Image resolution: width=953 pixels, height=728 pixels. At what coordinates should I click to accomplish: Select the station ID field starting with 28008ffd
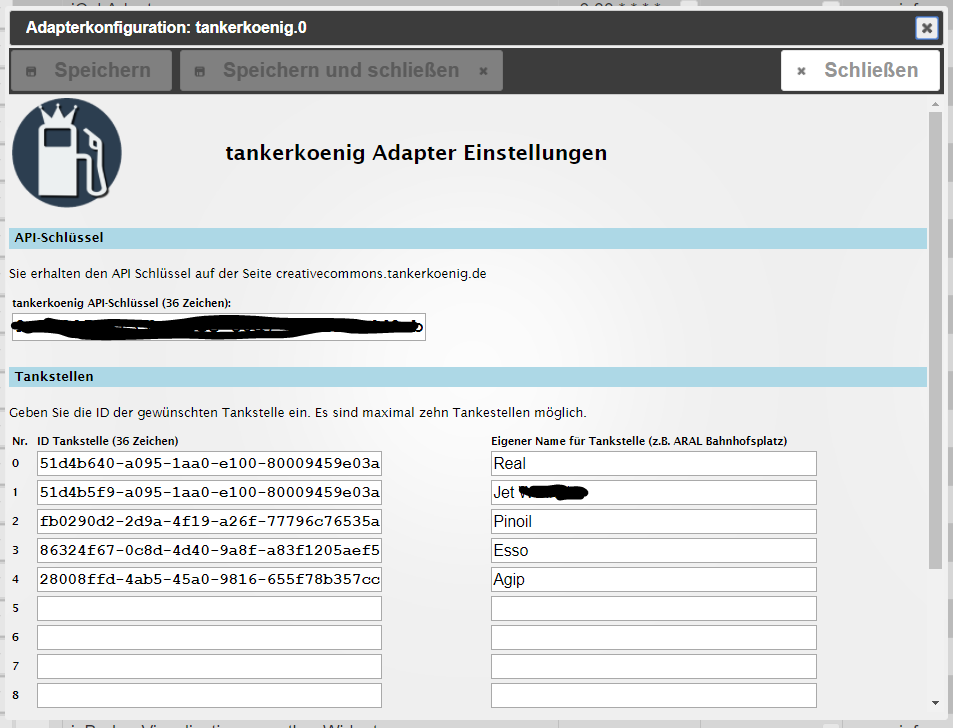(209, 579)
